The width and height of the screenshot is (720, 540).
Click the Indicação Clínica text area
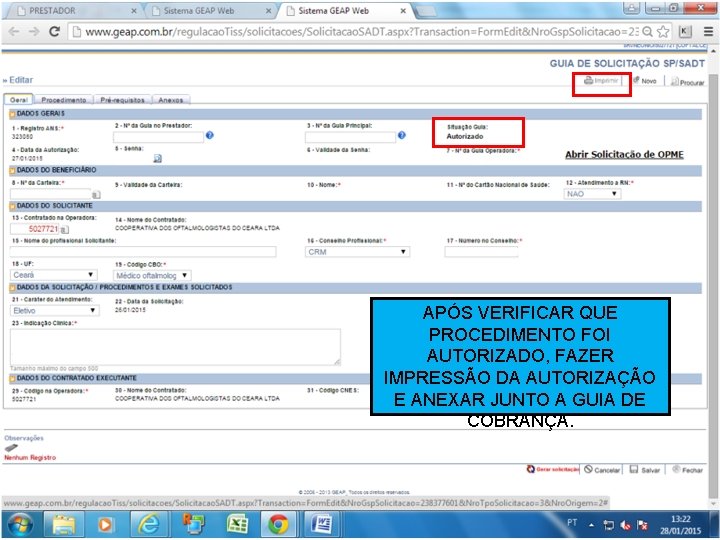175,347
